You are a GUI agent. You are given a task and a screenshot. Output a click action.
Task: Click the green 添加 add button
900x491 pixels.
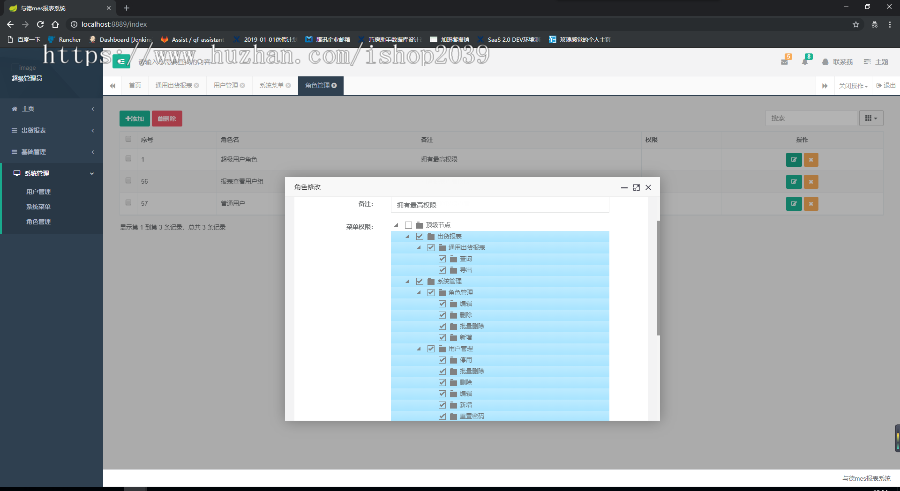pos(134,118)
